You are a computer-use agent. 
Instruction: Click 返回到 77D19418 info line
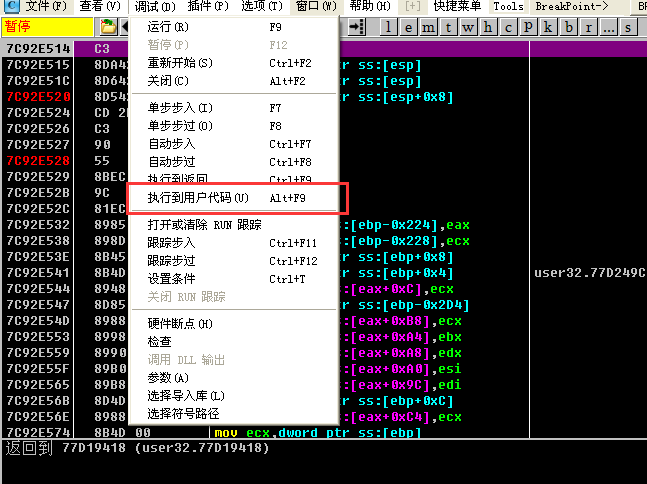coord(137,448)
